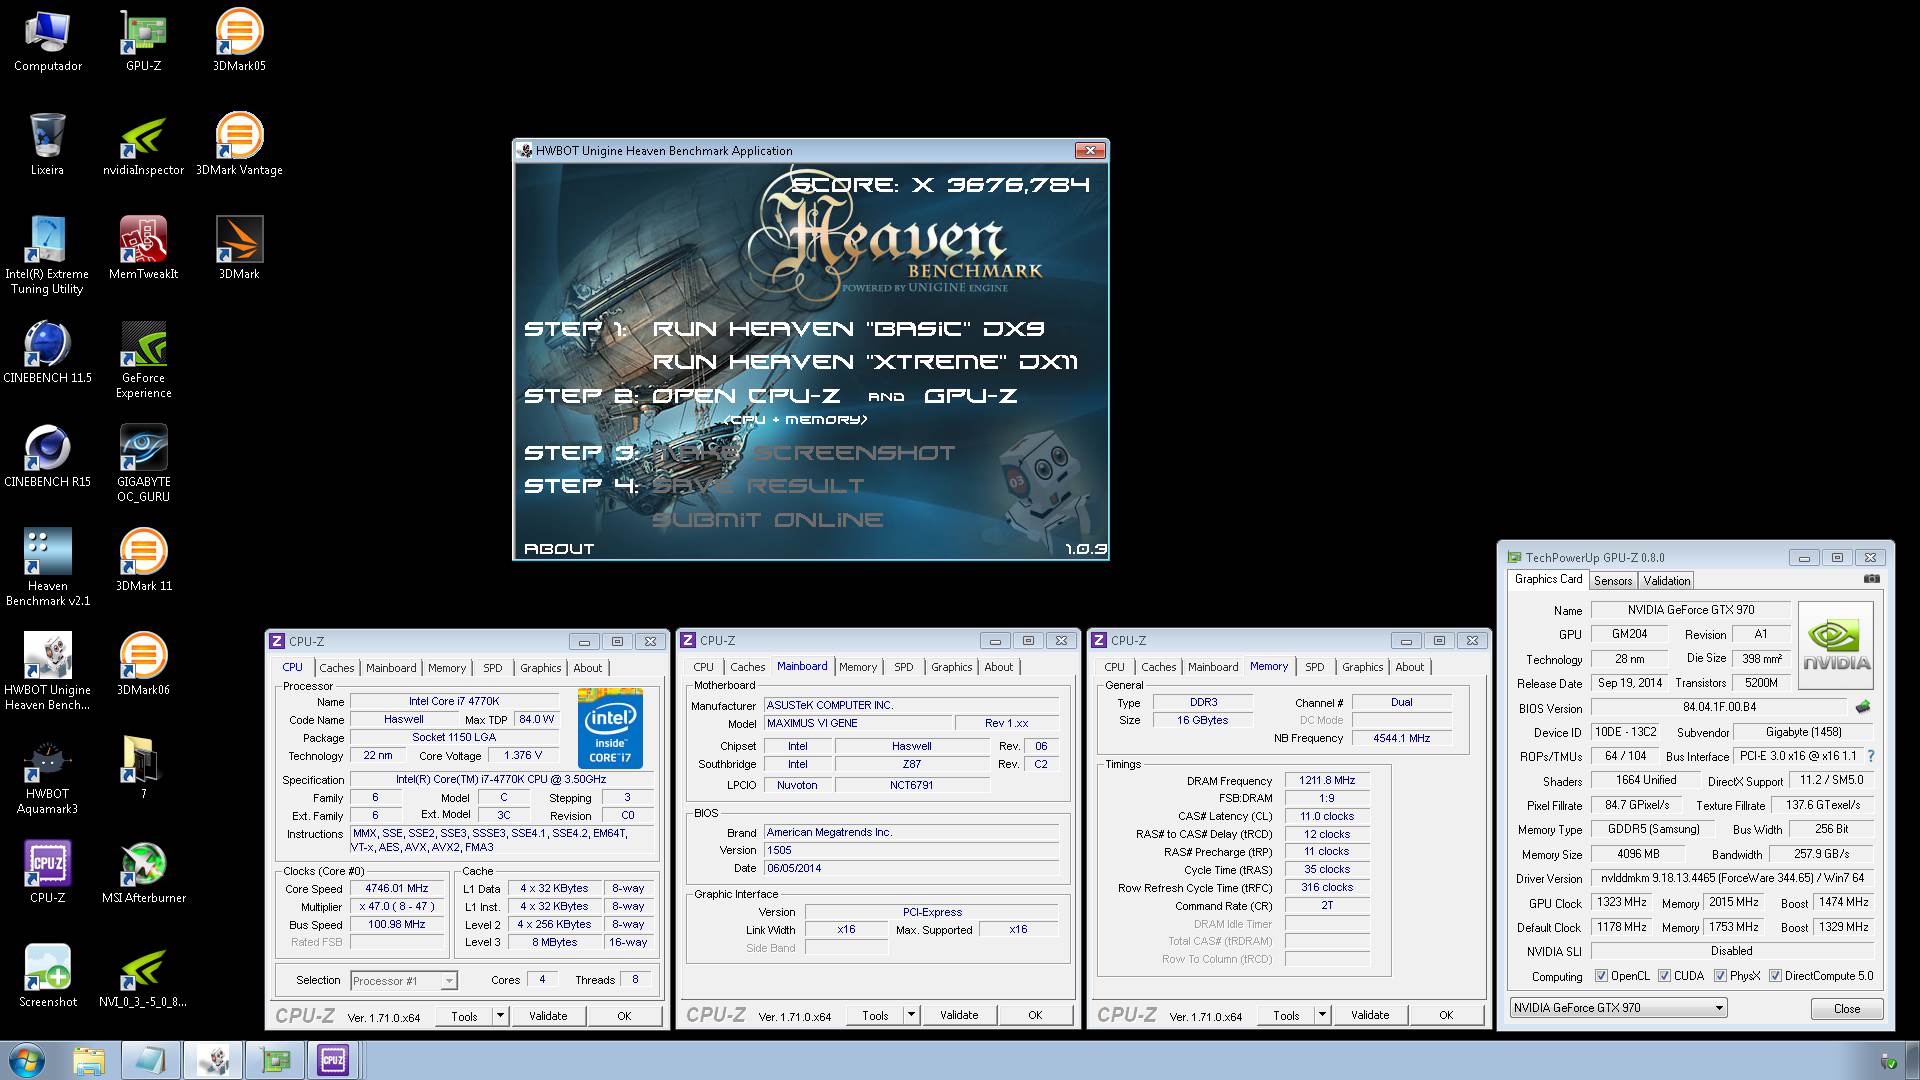The image size is (1920, 1080).
Task: Switch to Caches tab in first CPU-Z window
Action: 337,668
